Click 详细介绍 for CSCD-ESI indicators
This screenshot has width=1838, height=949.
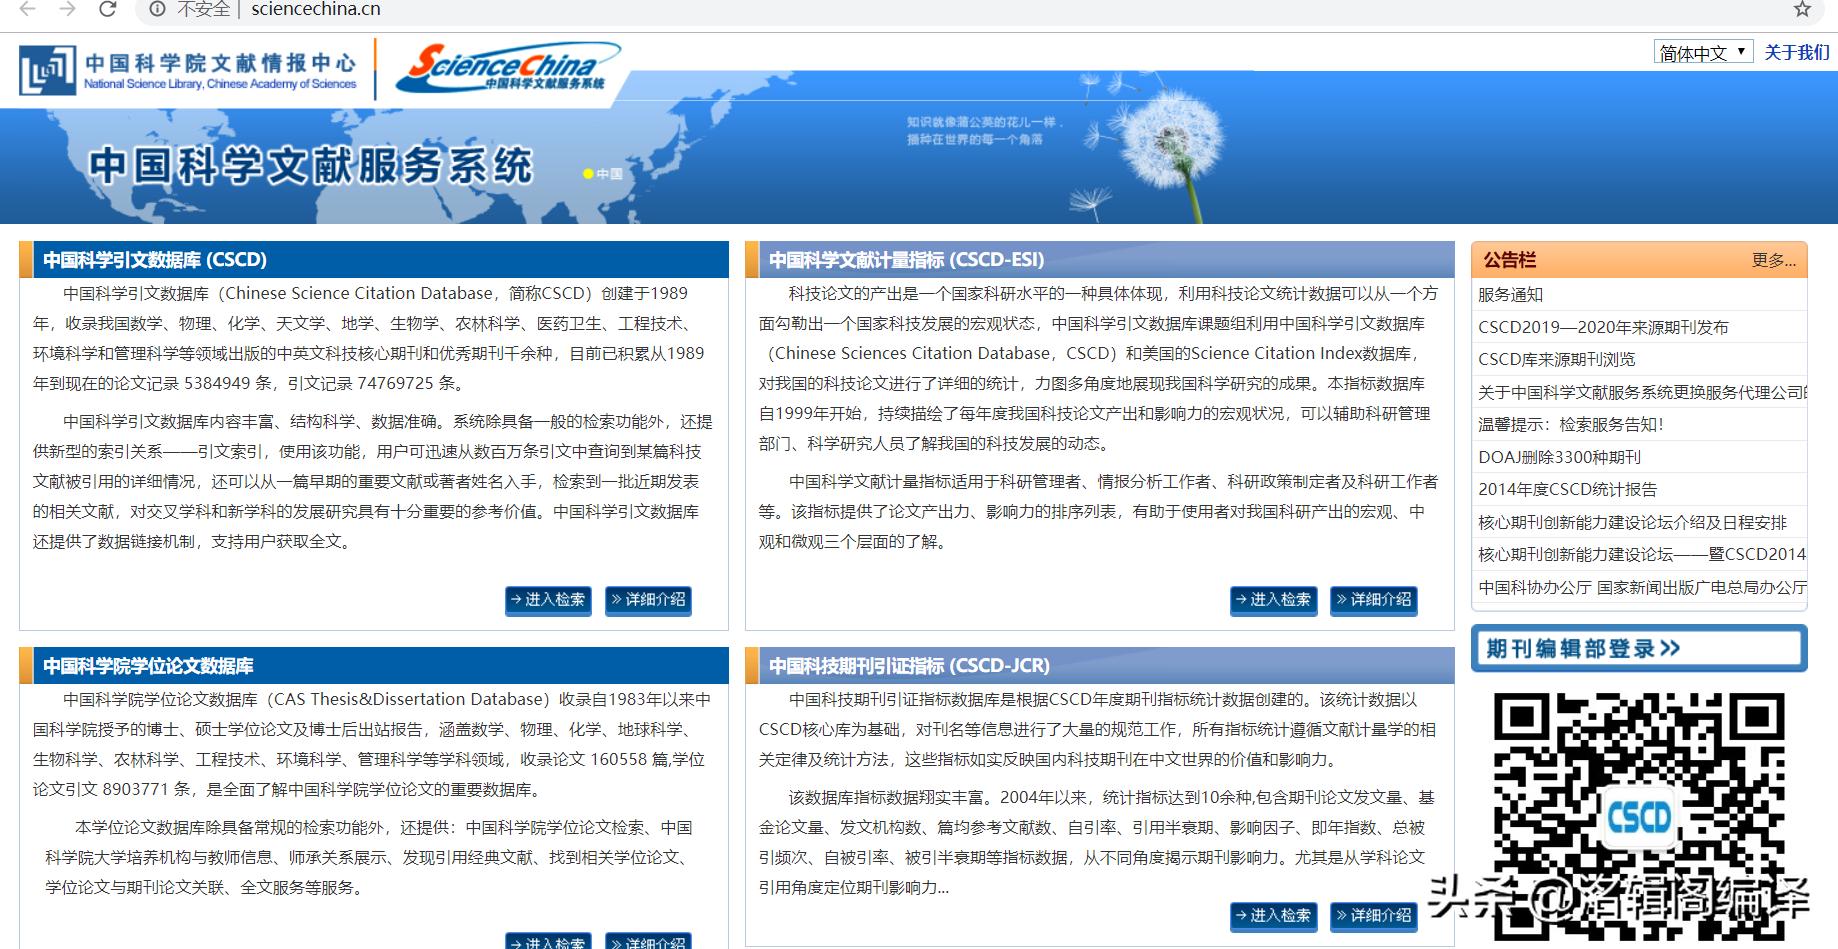[1373, 601]
